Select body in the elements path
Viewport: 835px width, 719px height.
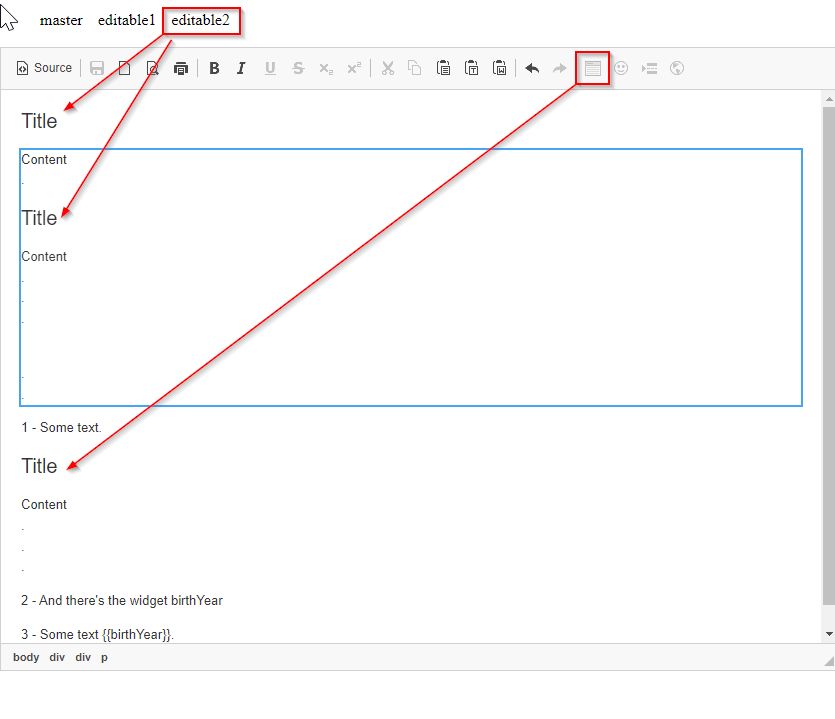[26, 657]
